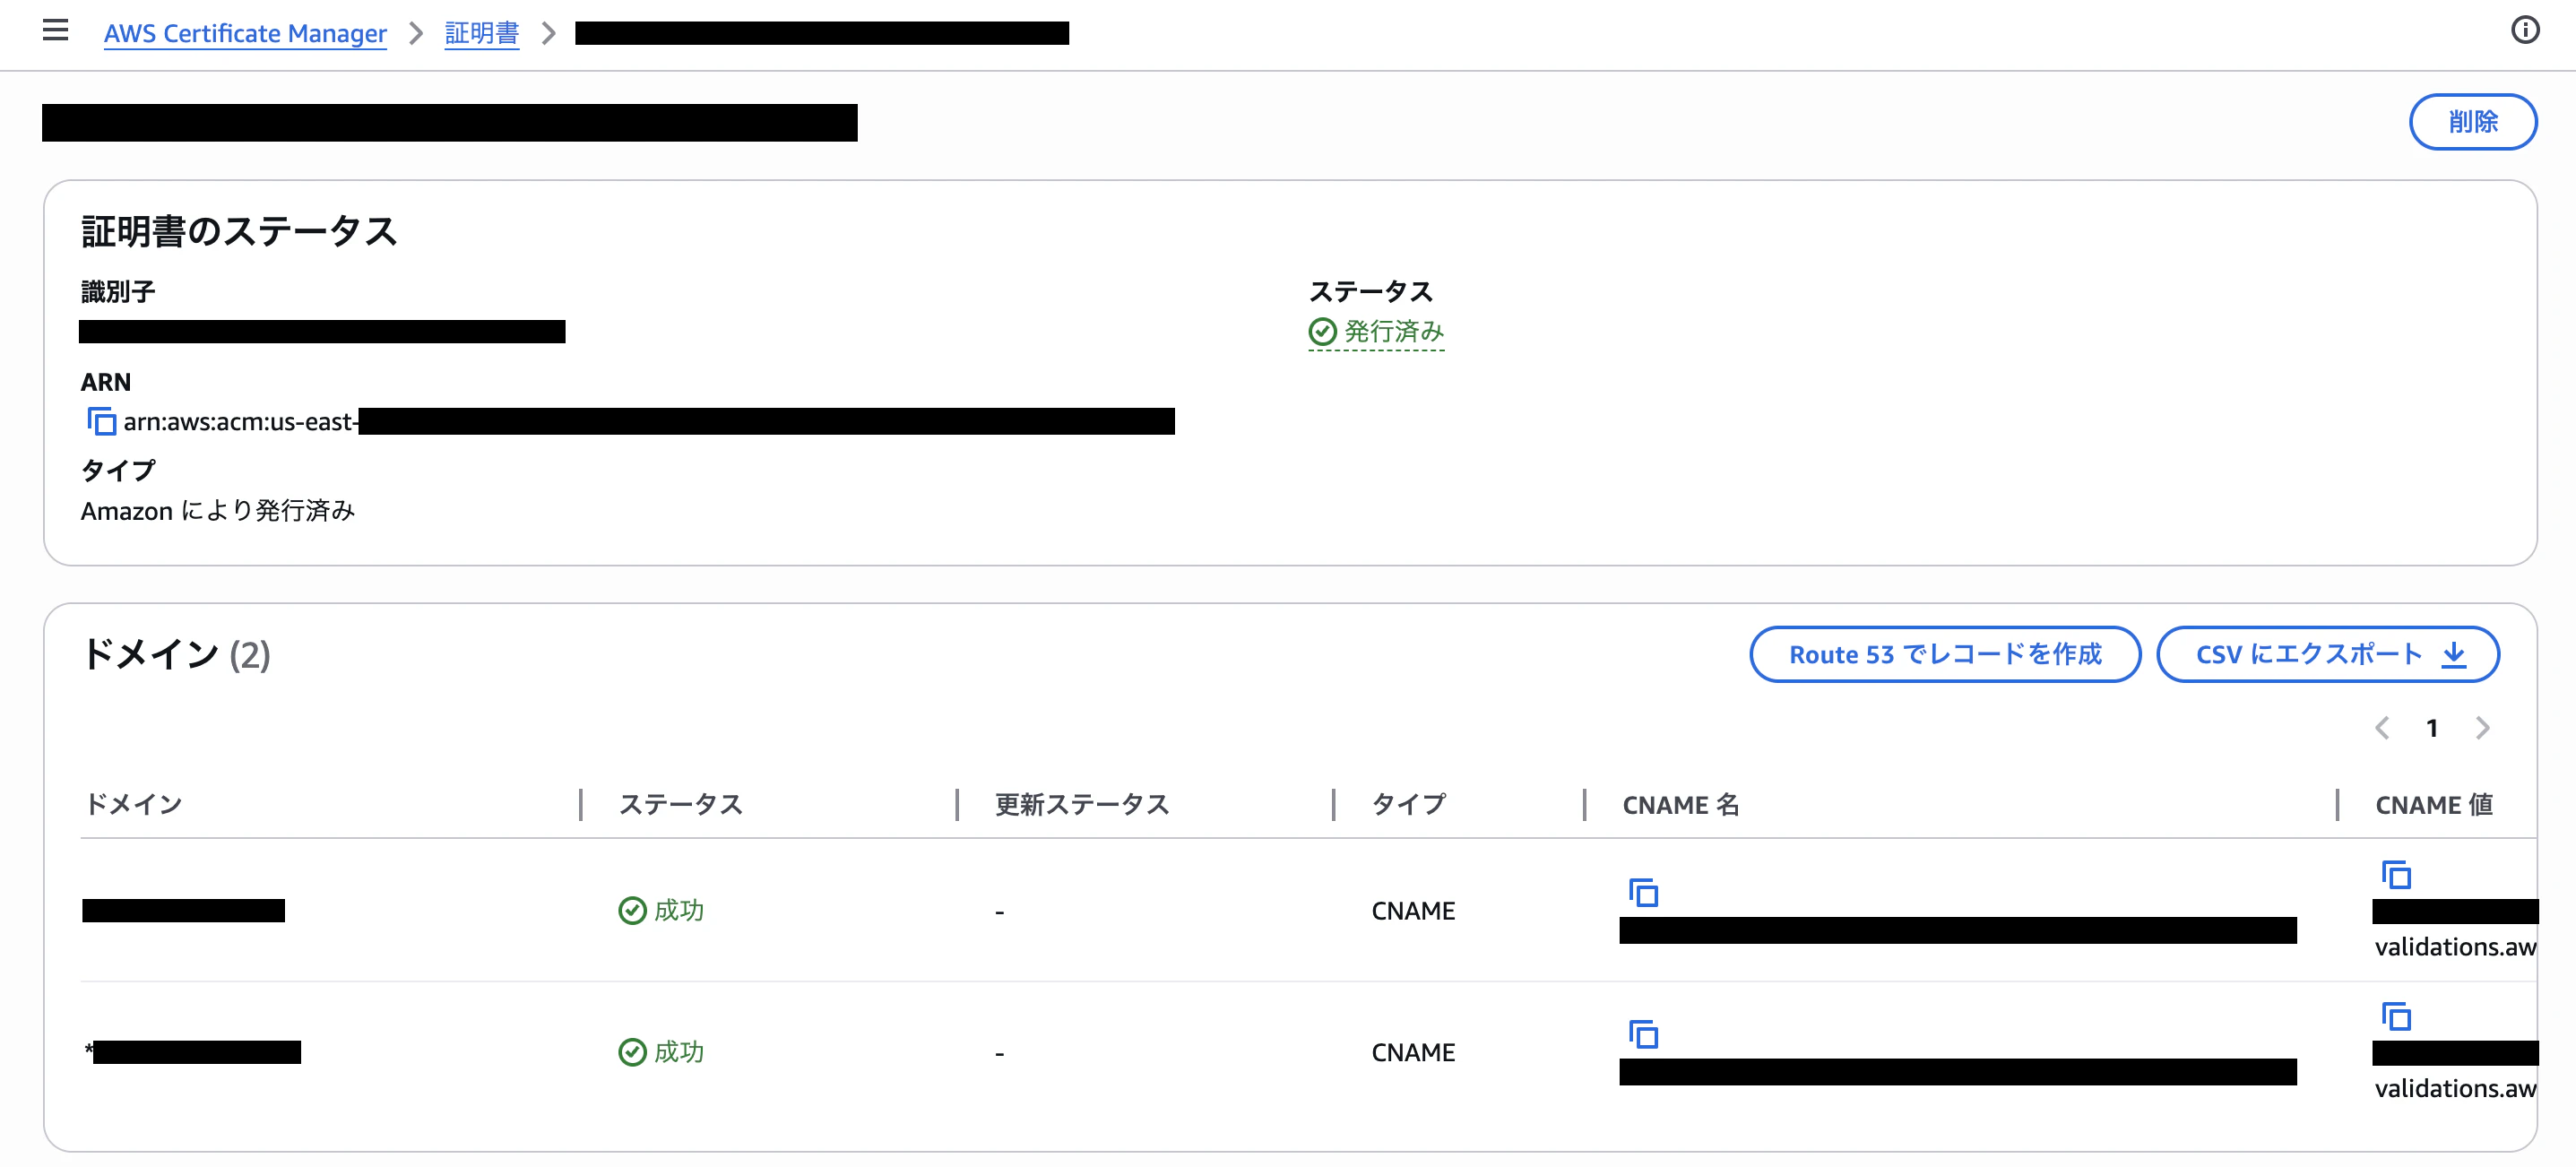Image resolution: width=2576 pixels, height=1167 pixels.
Task: Open the hamburger navigation menu
Action: click(x=56, y=31)
